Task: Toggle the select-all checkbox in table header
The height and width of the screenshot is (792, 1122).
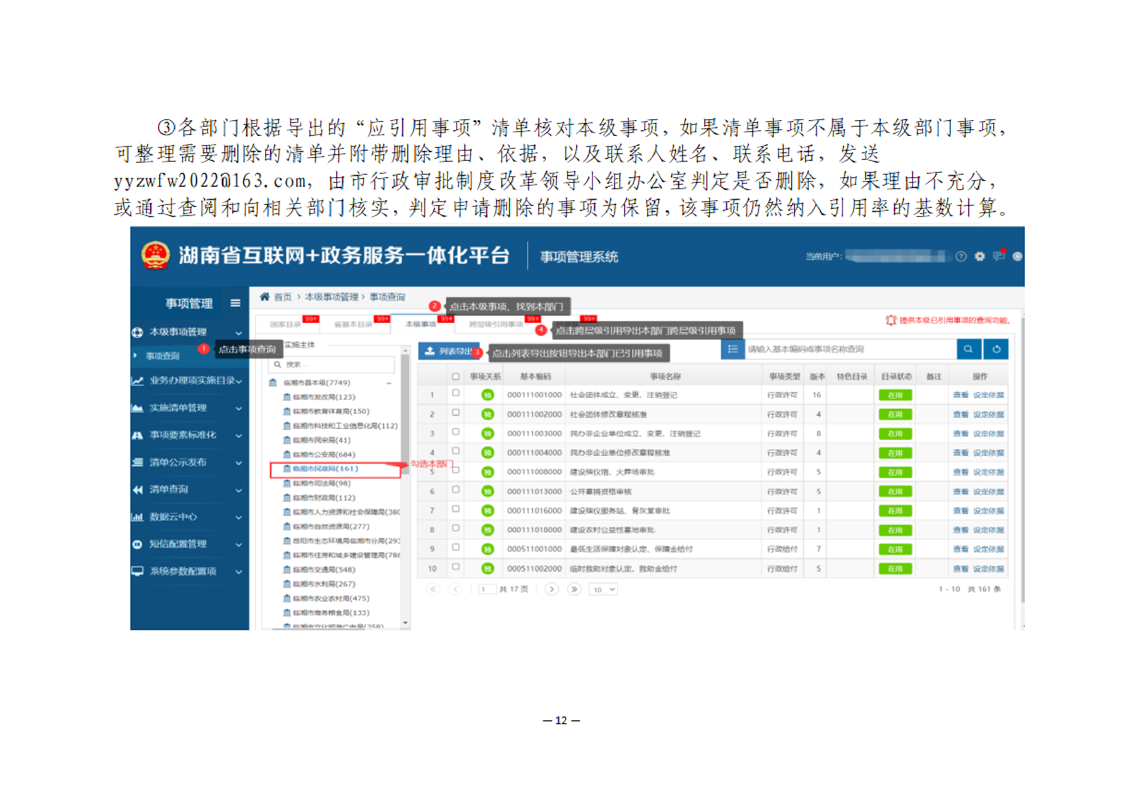Action: point(456,377)
